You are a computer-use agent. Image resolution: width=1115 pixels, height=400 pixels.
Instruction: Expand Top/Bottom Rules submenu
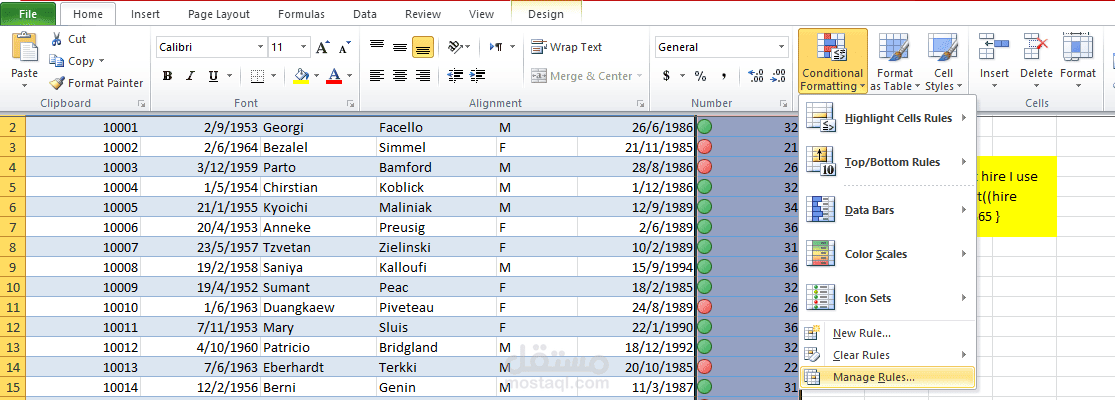point(887,162)
